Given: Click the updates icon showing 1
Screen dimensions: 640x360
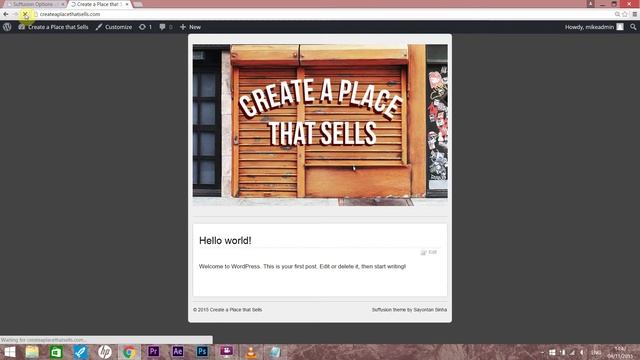Looking at the screenshot, I should (145, 27).
